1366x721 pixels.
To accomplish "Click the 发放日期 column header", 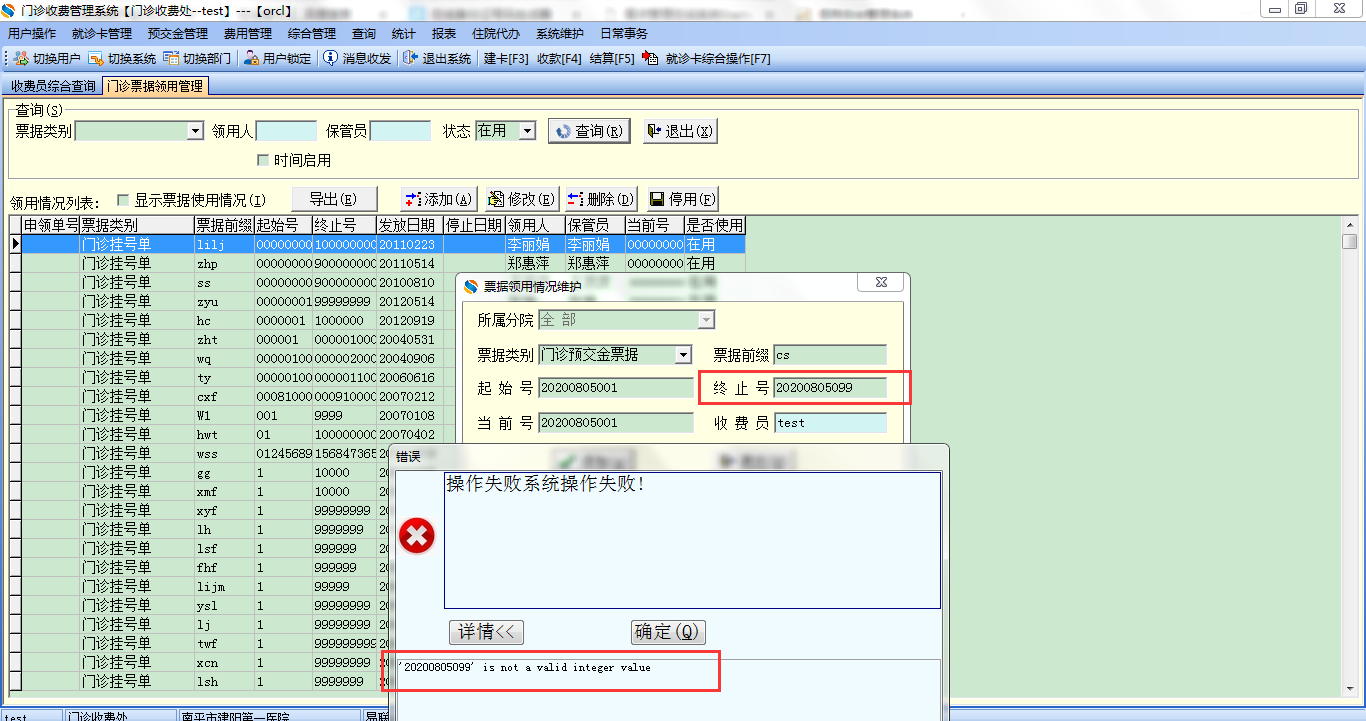I will click(x=409, y=225).
